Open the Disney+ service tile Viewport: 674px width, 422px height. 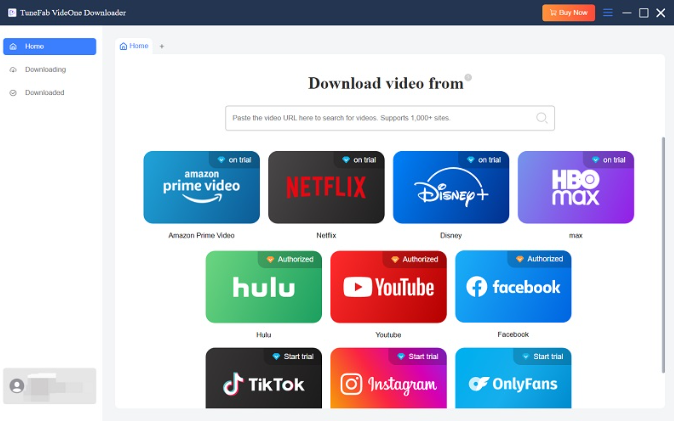(451, 187)
